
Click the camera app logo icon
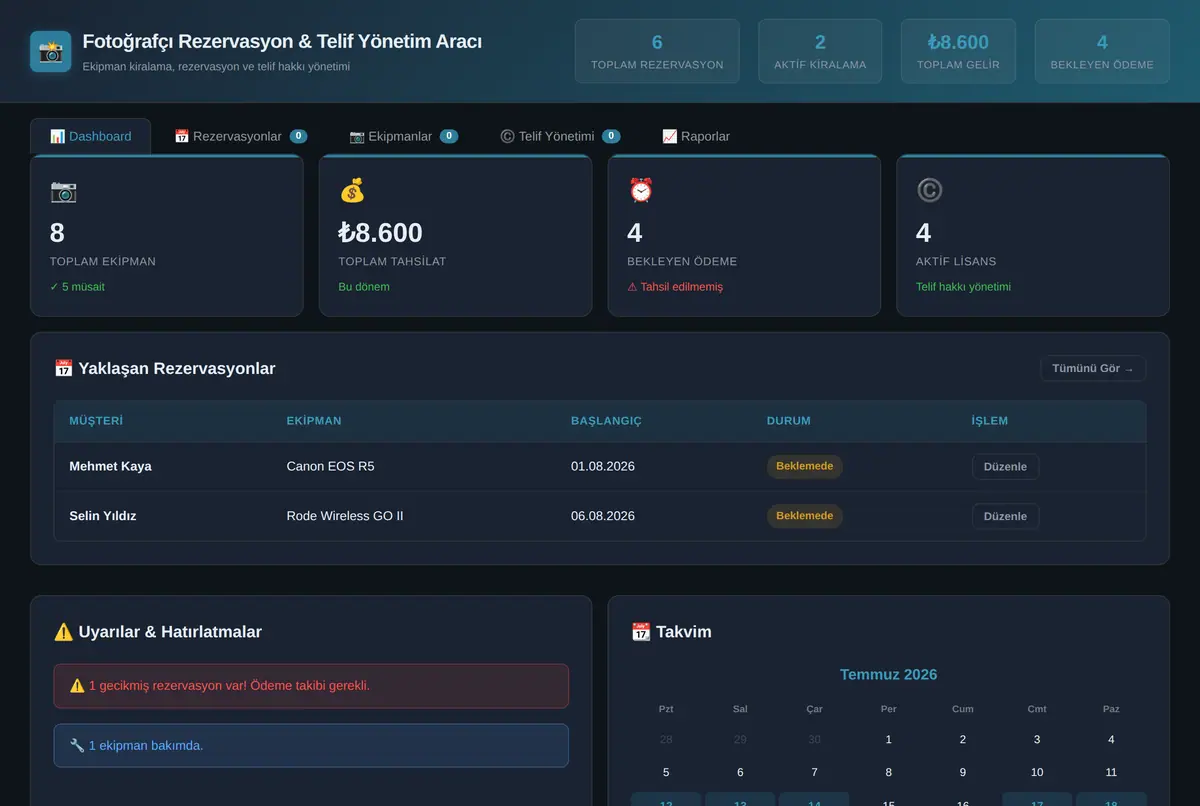(51, 51)
